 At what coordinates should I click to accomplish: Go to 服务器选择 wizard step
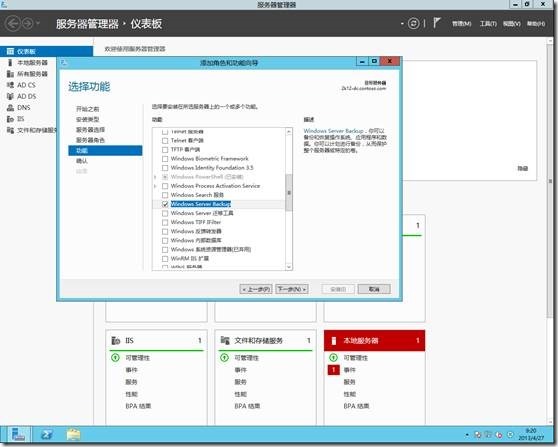90,130
